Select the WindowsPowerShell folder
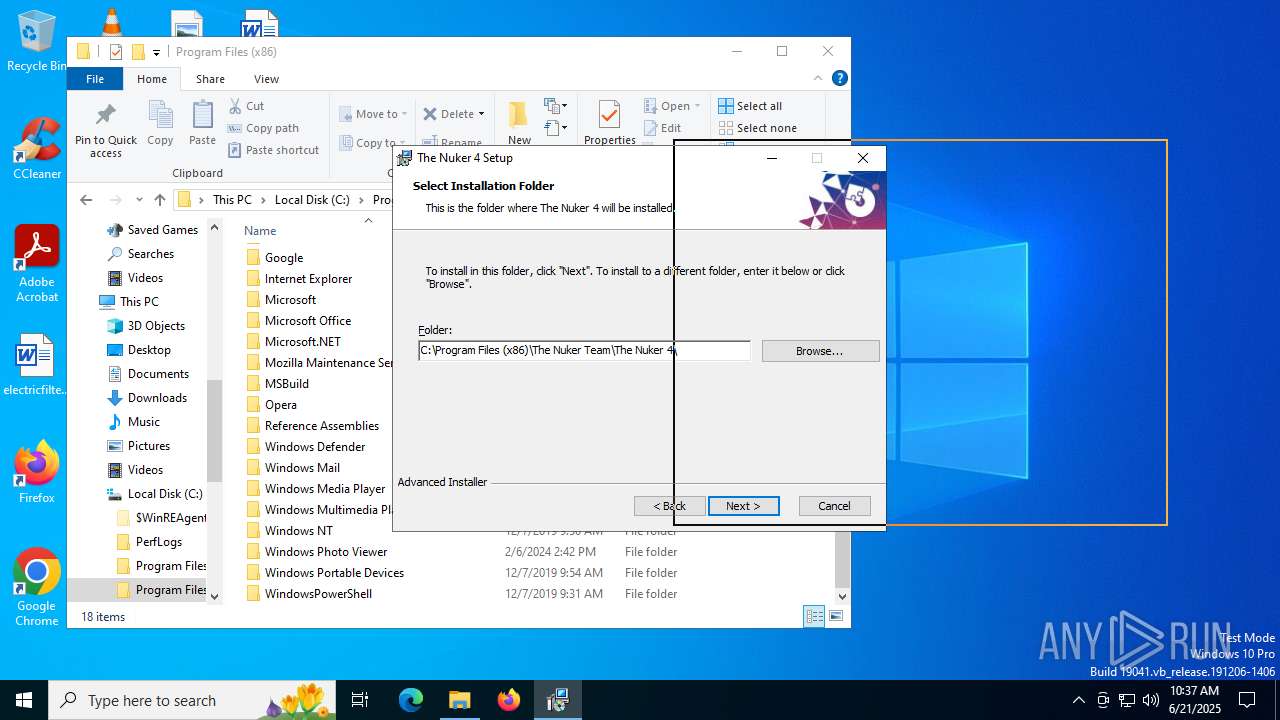Screen dimensions: 1280x720 pyautogui.click(x=318, y=594)
